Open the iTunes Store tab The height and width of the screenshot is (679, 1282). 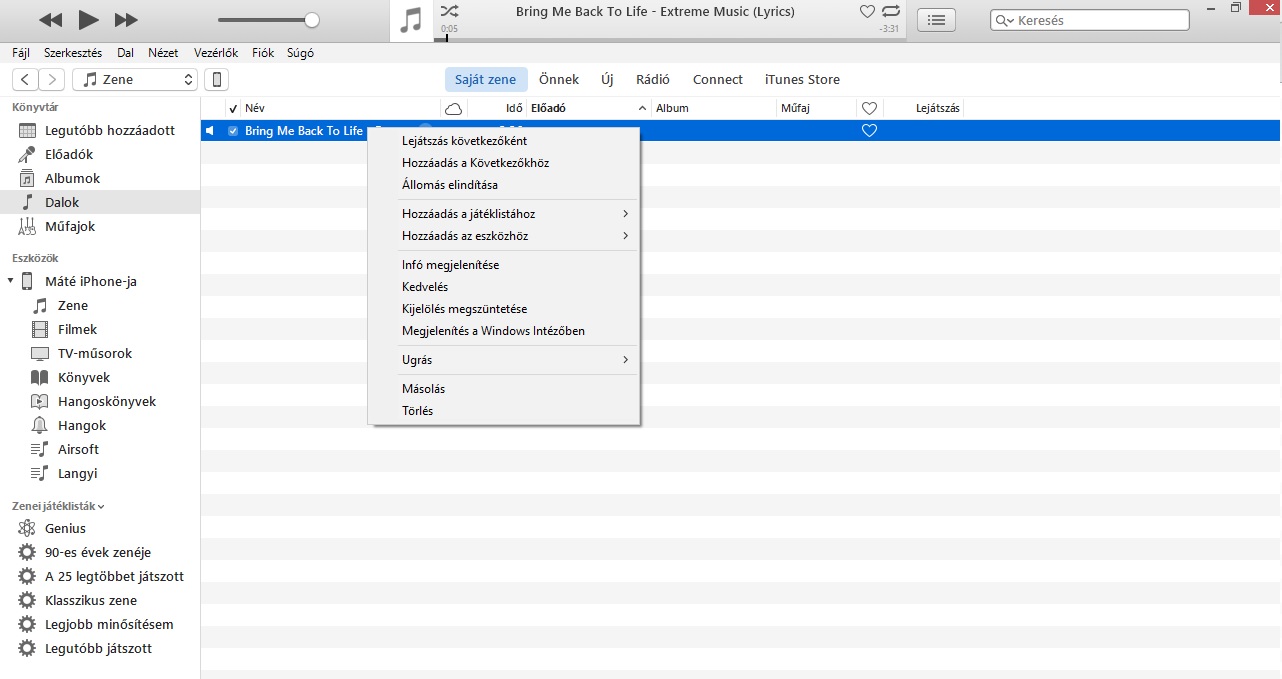click(802, 80)
